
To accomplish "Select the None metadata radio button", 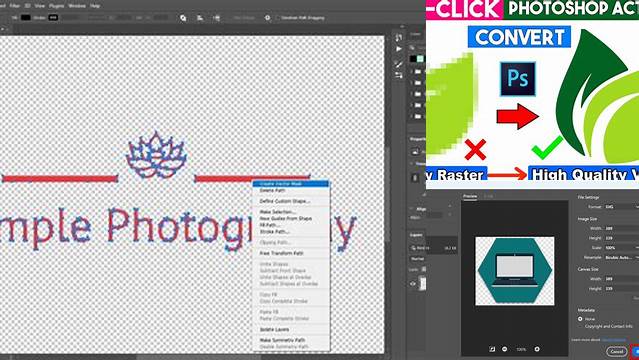I will tap(580, 319).
